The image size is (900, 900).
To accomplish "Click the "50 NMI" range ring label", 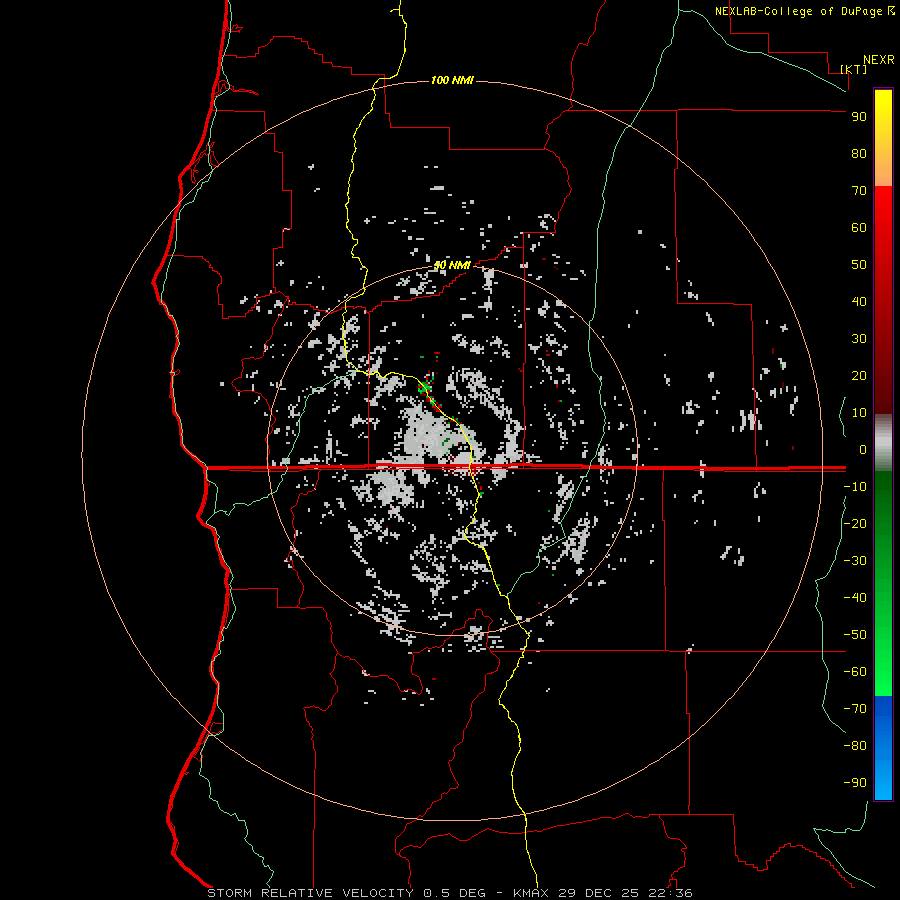I will click(452, 265).
